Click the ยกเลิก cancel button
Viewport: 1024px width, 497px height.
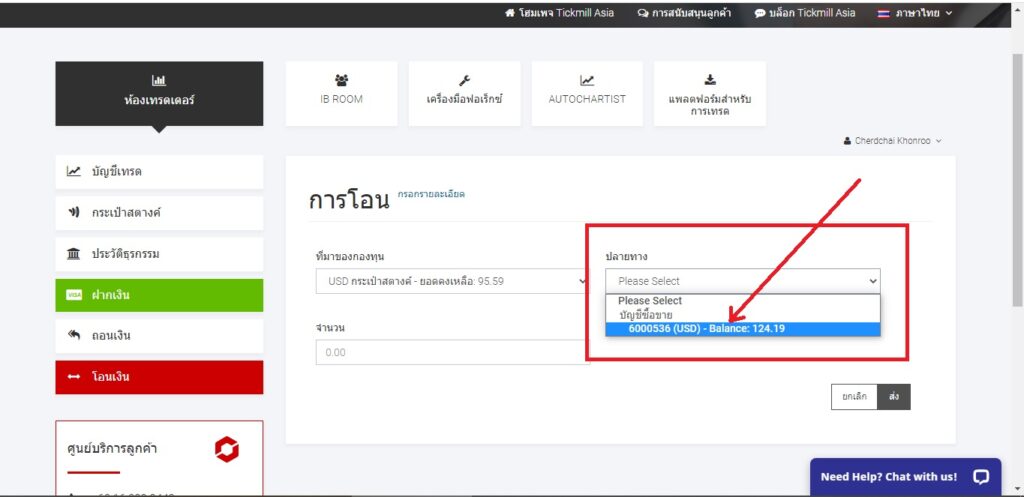point(854,397)
